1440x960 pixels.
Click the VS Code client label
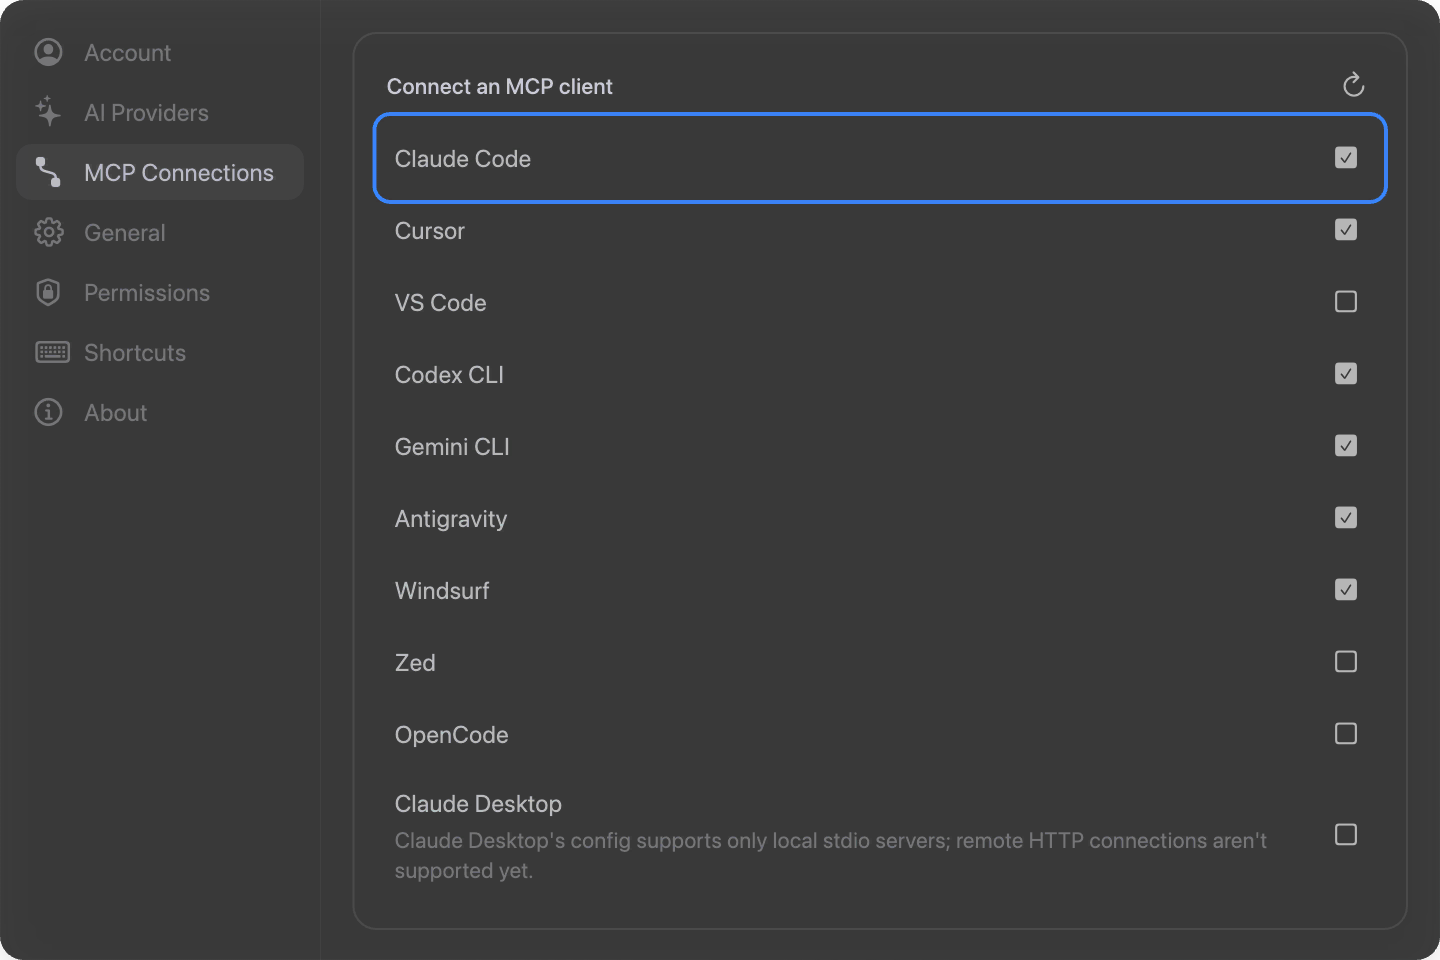(x=440, y=303)
